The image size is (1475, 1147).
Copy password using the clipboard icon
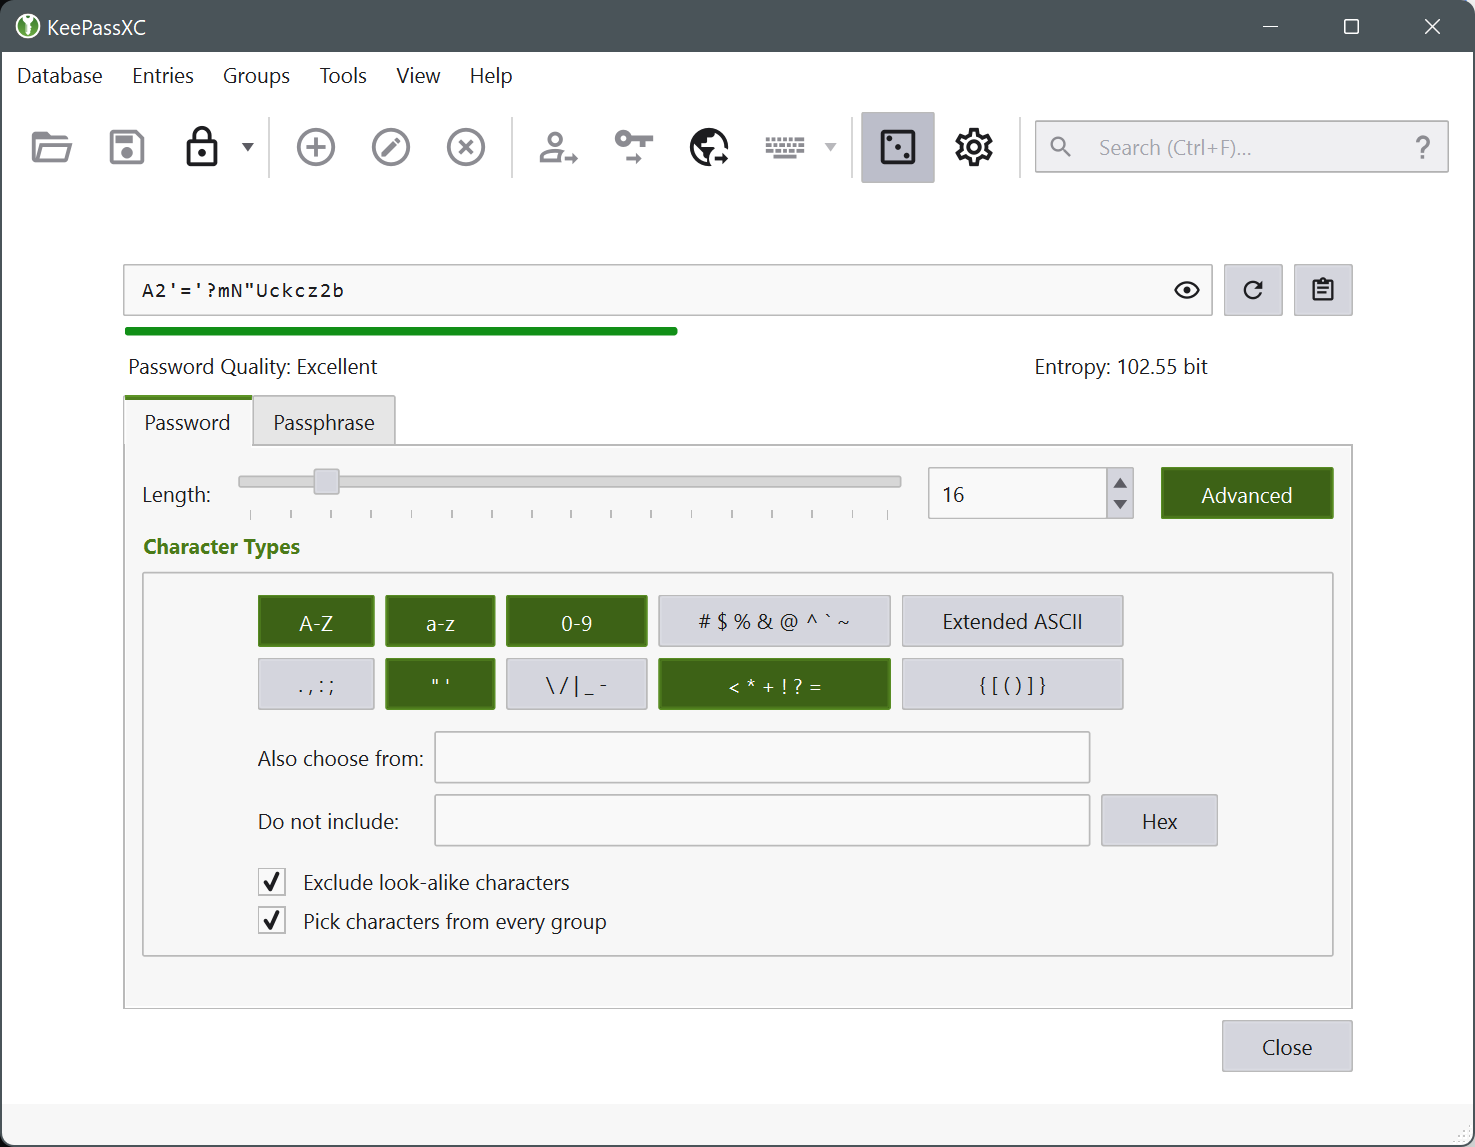pyautogui.click(x=1322, y=290)
